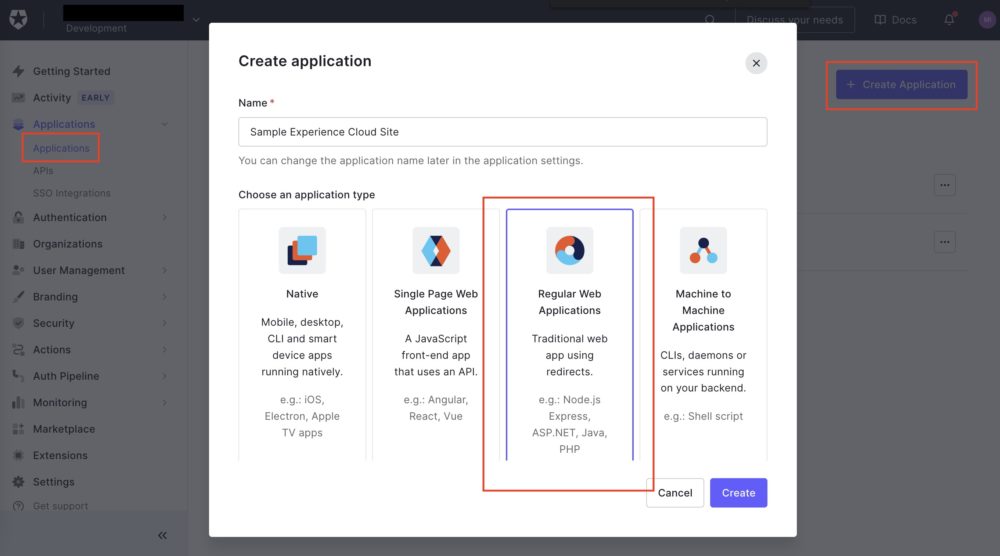1000x556 pixels.
Task: Expand the Auth Pipeline section chevron
Action: [x=165, y=376]
